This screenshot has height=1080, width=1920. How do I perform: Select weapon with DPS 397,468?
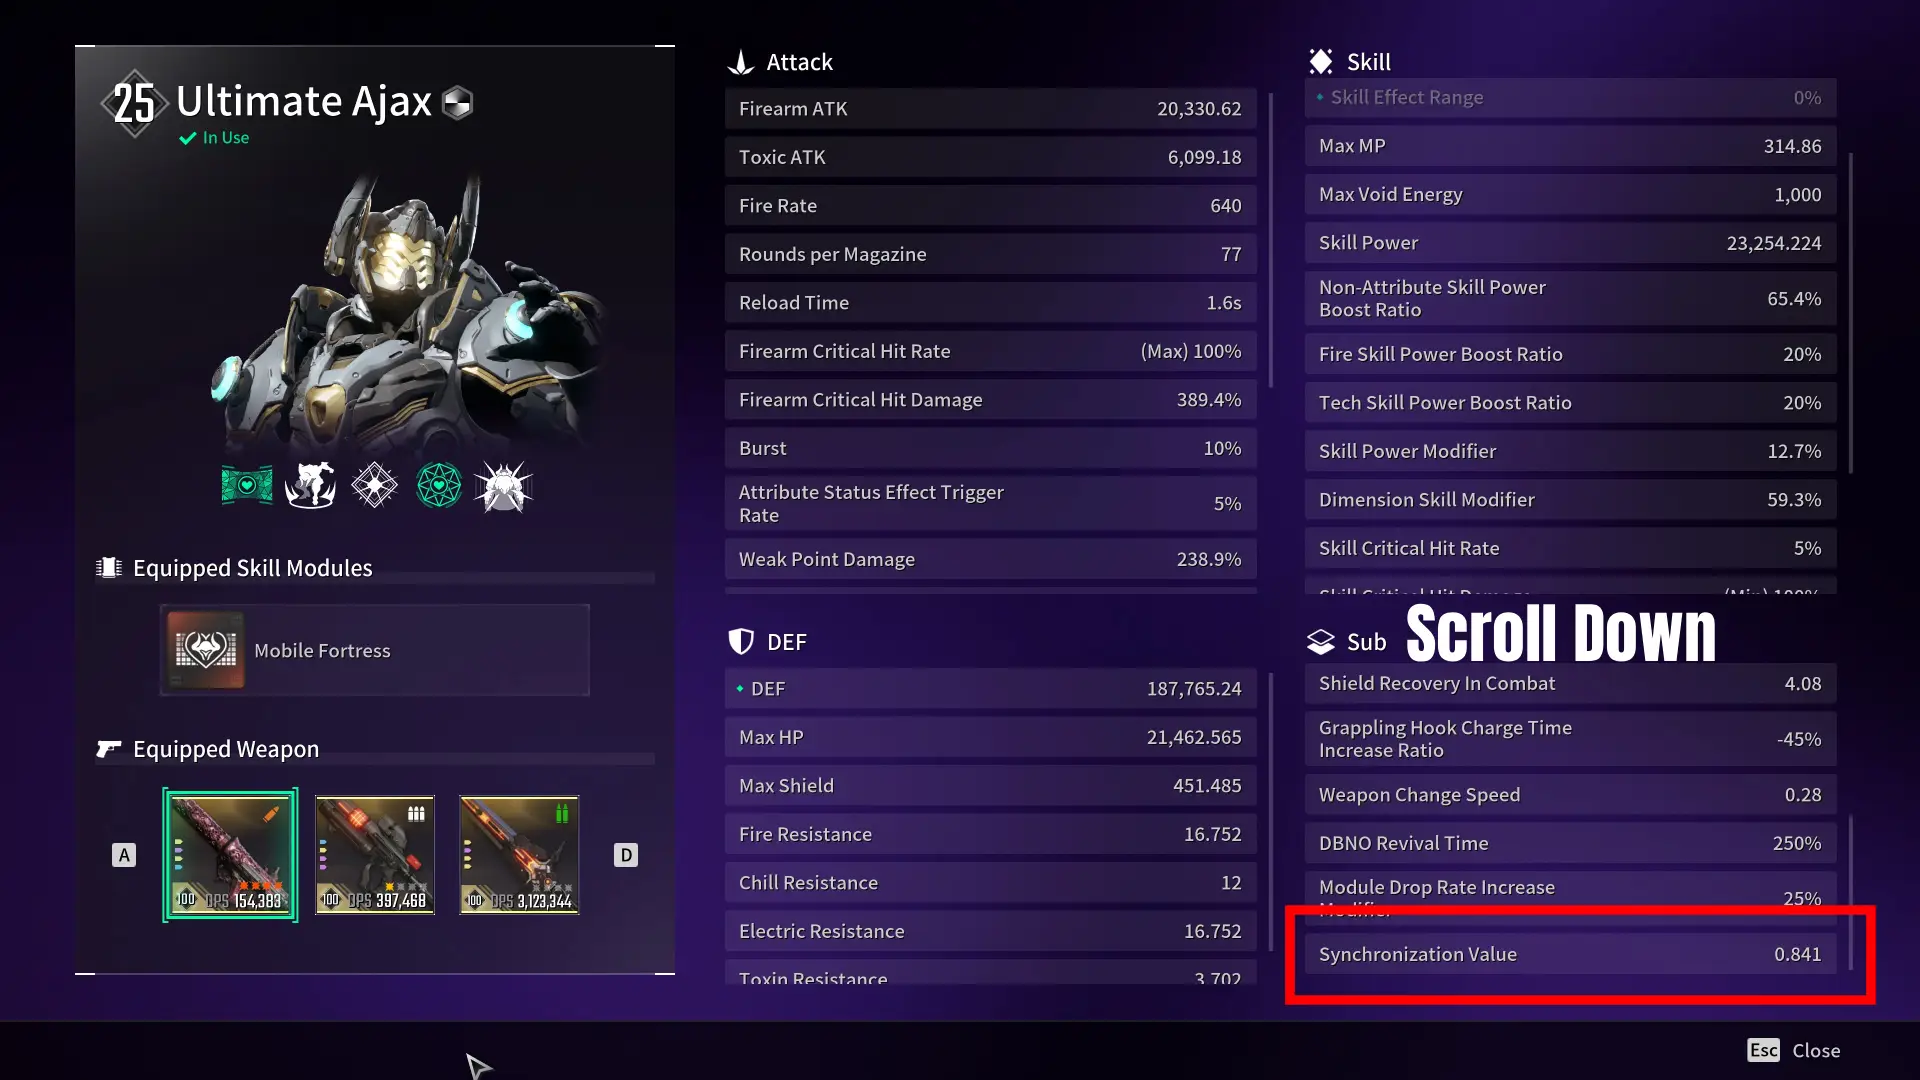(375, 855)
